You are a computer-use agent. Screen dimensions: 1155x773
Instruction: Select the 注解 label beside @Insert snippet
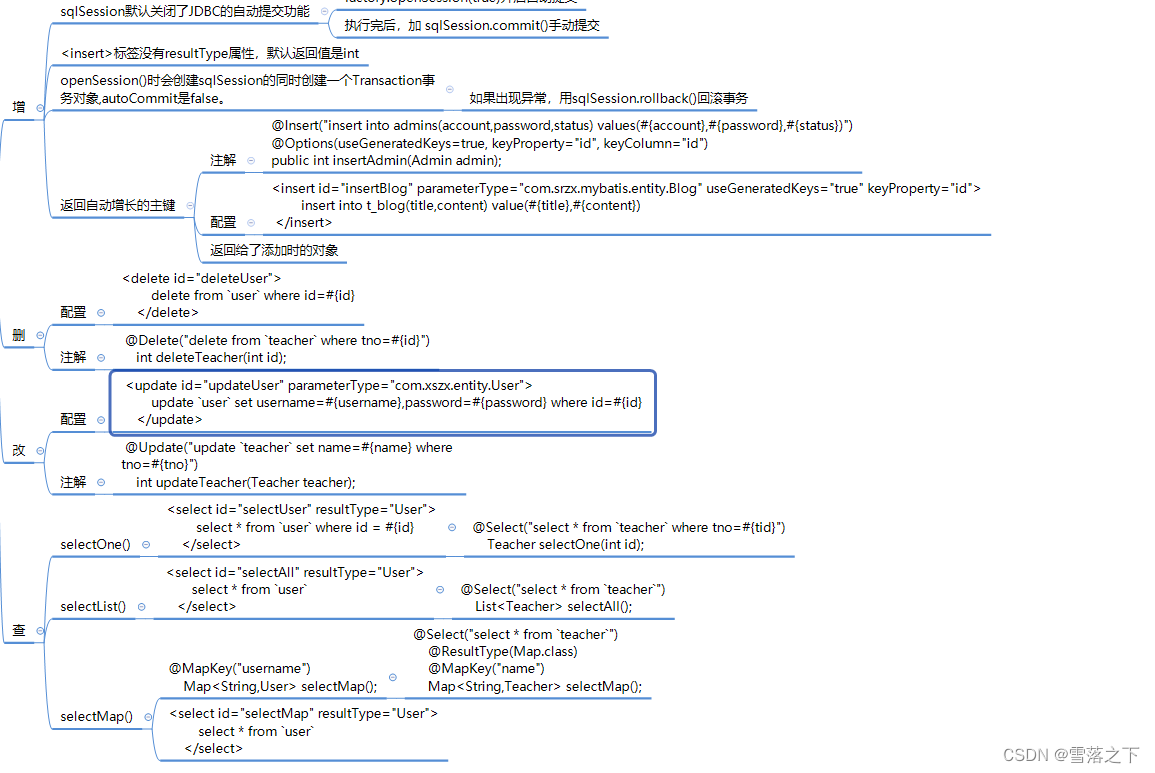pyautogui.click(x=223, y=161)
